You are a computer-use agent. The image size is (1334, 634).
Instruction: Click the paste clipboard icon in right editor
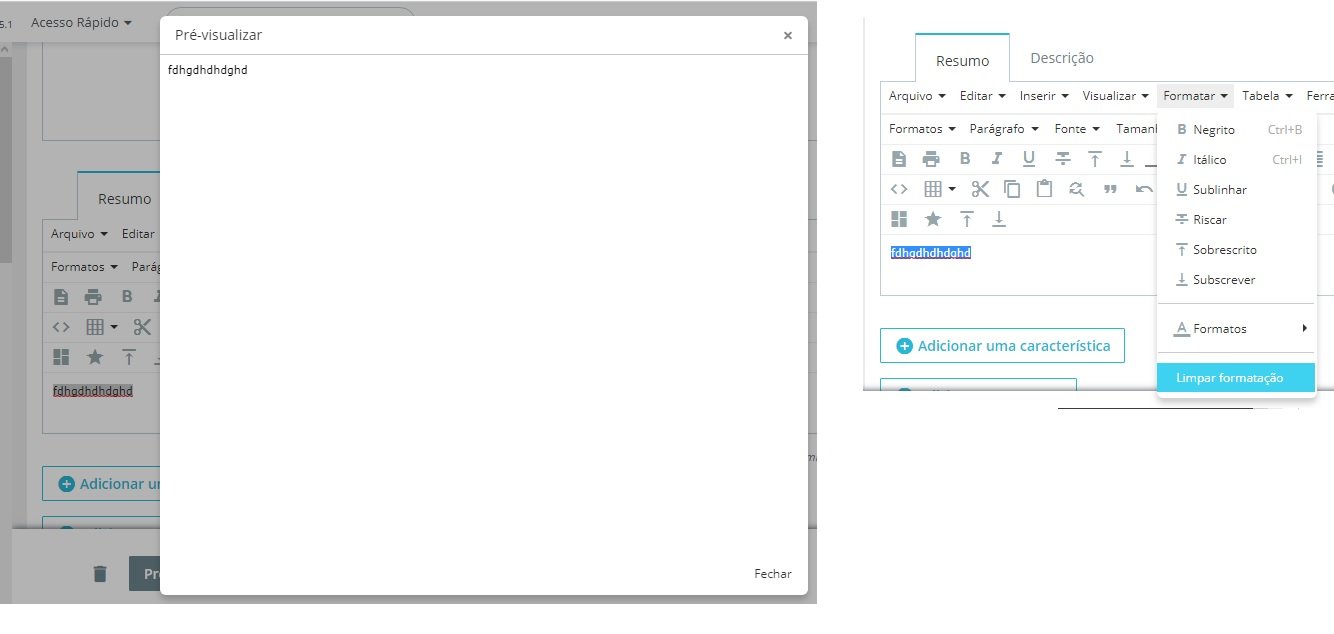1044,188
